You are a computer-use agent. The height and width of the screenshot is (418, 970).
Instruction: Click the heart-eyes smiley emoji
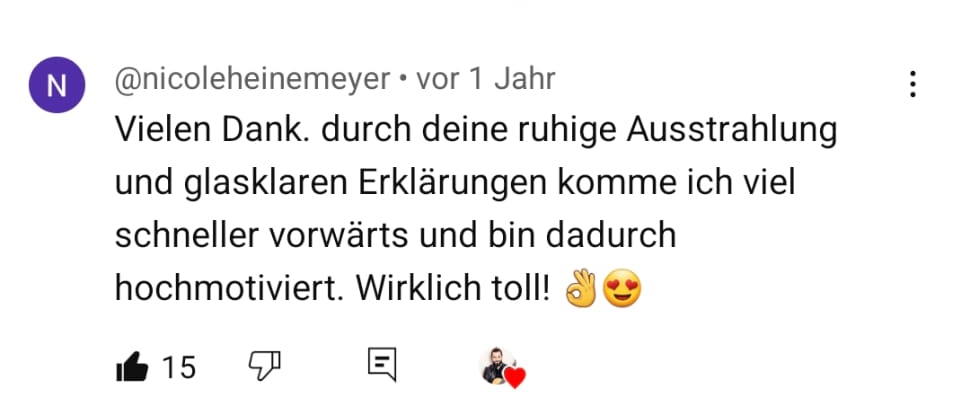622,289
